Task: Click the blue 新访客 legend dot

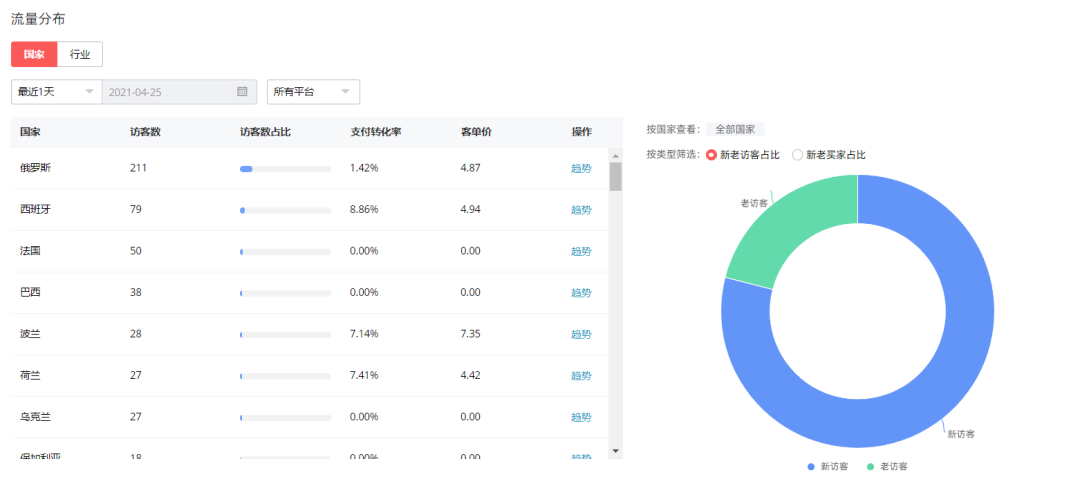Action: click(x=811, y=467)
